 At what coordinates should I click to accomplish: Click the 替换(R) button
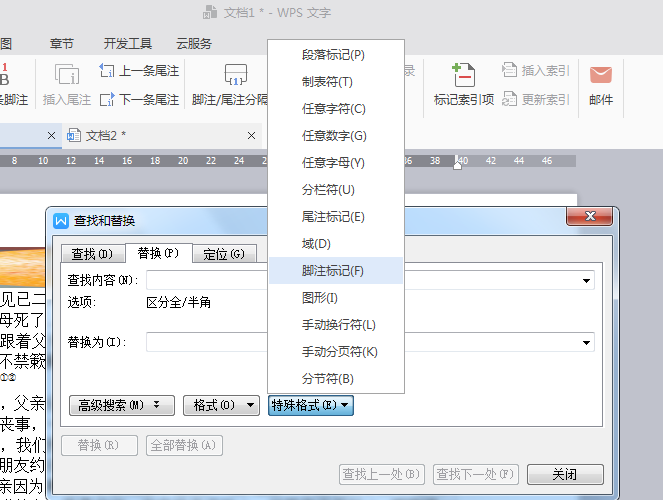pos(99,445)
